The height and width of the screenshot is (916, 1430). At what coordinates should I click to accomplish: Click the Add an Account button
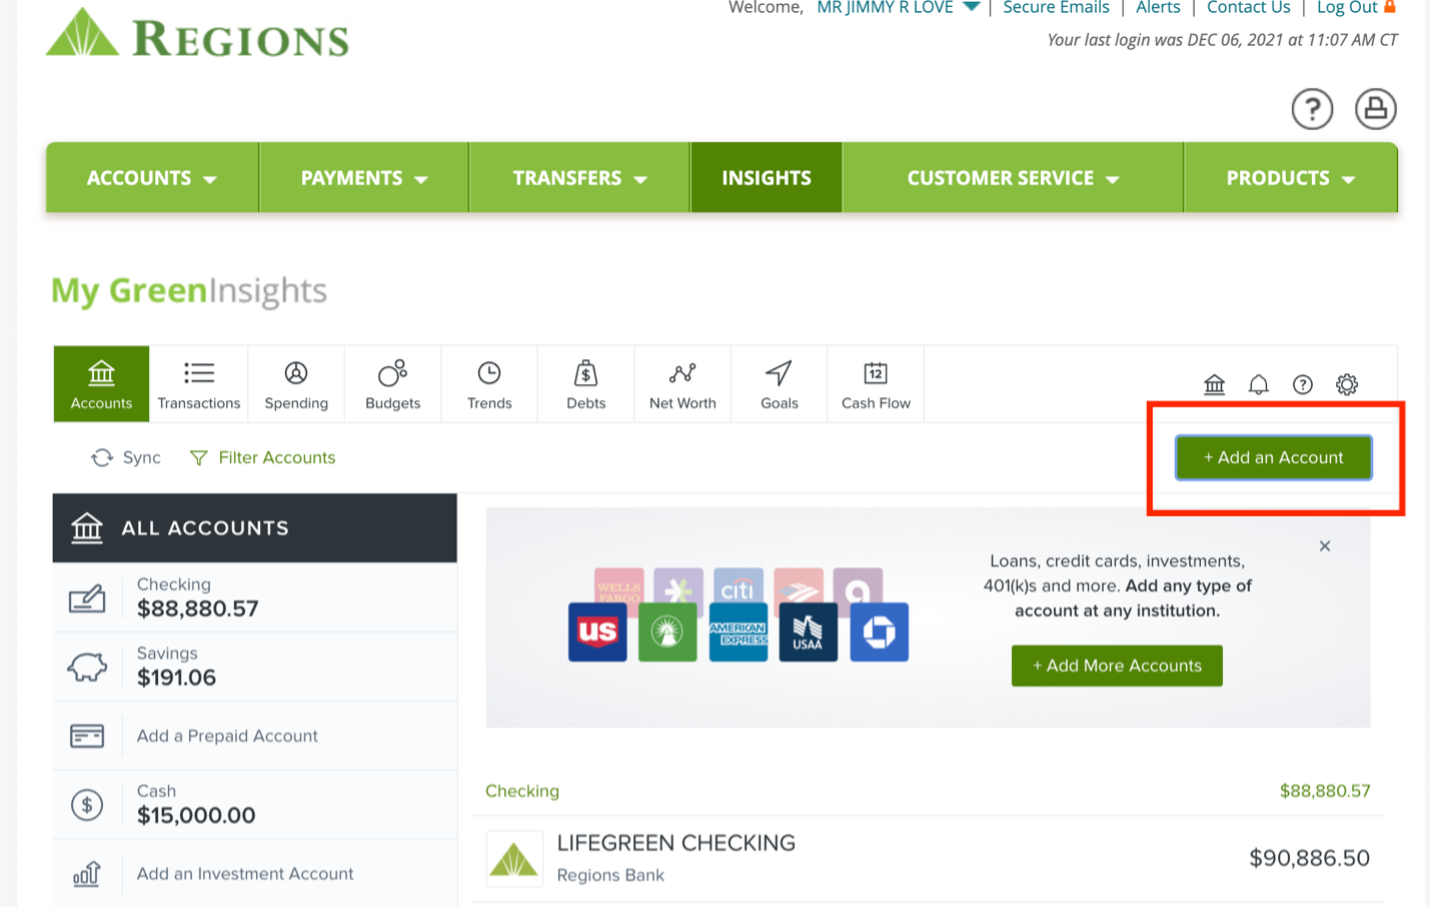1273,457
